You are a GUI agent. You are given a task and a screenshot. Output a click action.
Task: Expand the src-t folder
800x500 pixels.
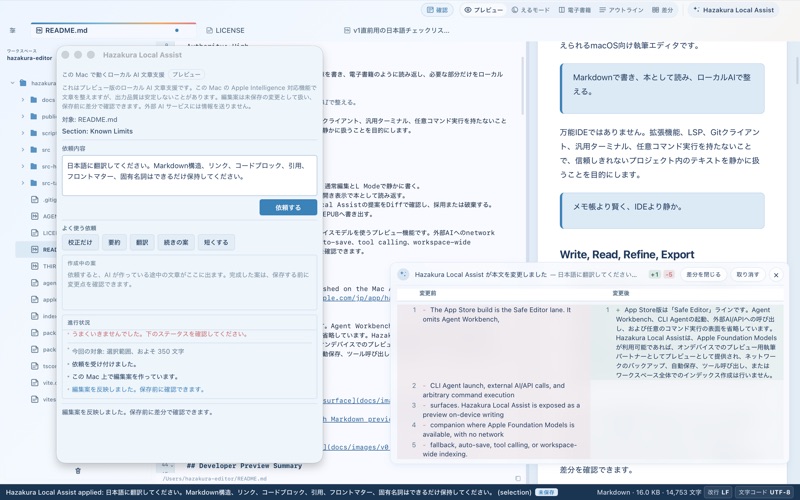[x=23, y=183]
